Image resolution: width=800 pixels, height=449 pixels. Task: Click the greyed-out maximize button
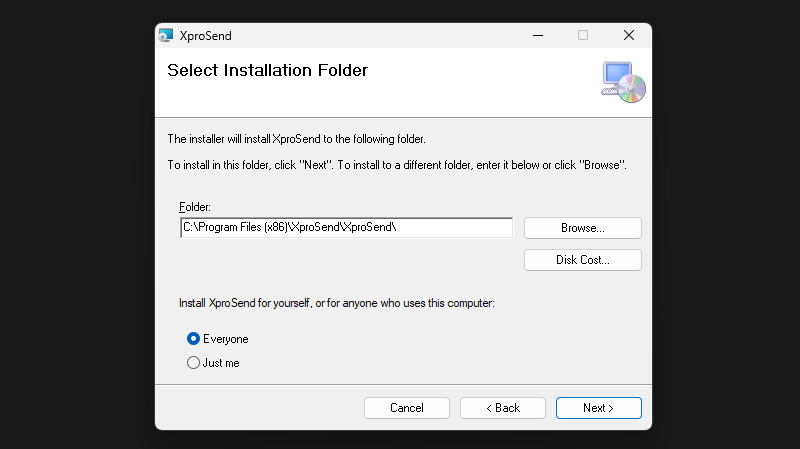click(583, 35)
